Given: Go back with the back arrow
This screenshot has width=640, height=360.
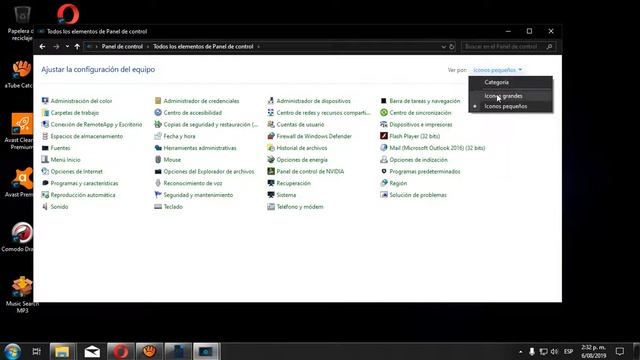Looking at the screenshot, I should pos(42,47).
